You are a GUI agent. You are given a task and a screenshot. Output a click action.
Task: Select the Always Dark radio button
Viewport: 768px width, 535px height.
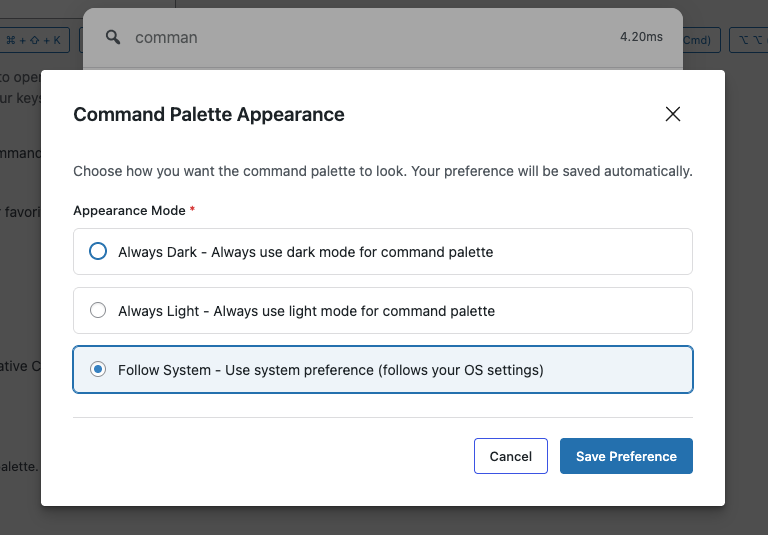pos(98,251)
